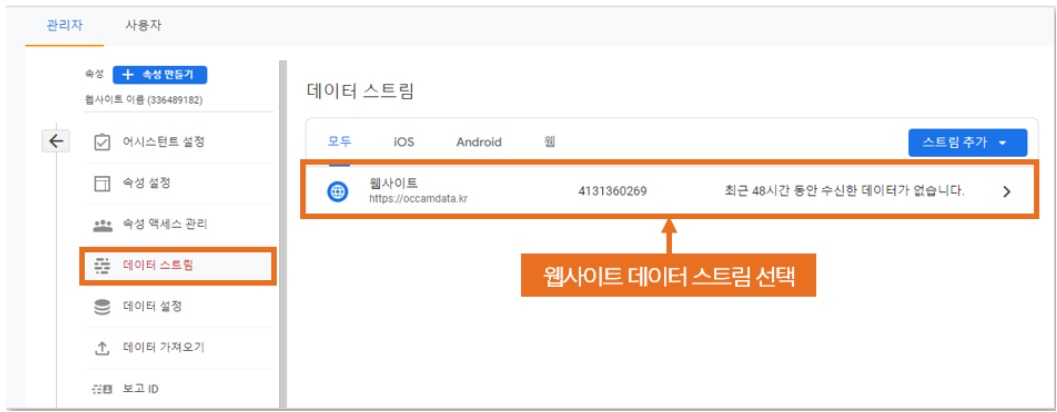Click stream ID 4131360269
Image resolution: width=1057 pixels, height=412 pixels.
[x=612, y=192]
